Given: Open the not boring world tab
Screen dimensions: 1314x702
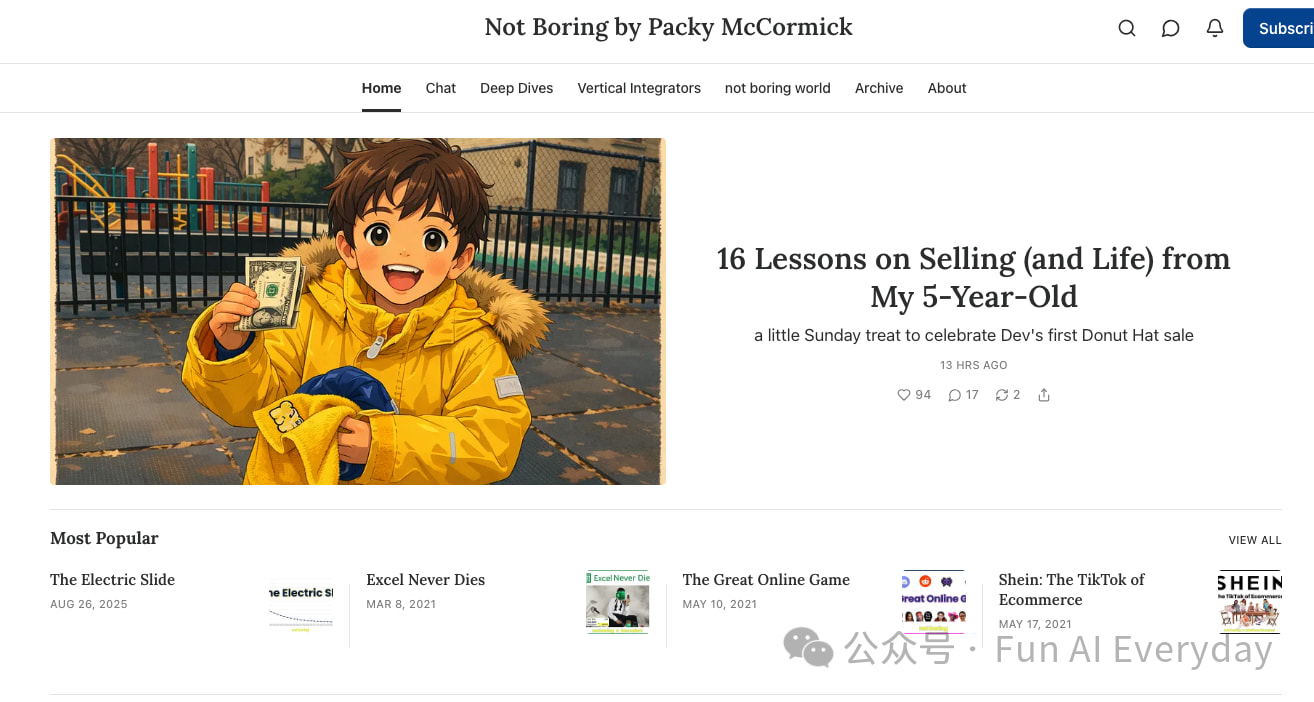Looking at the screenshot, I should click(x=777, y=88).
